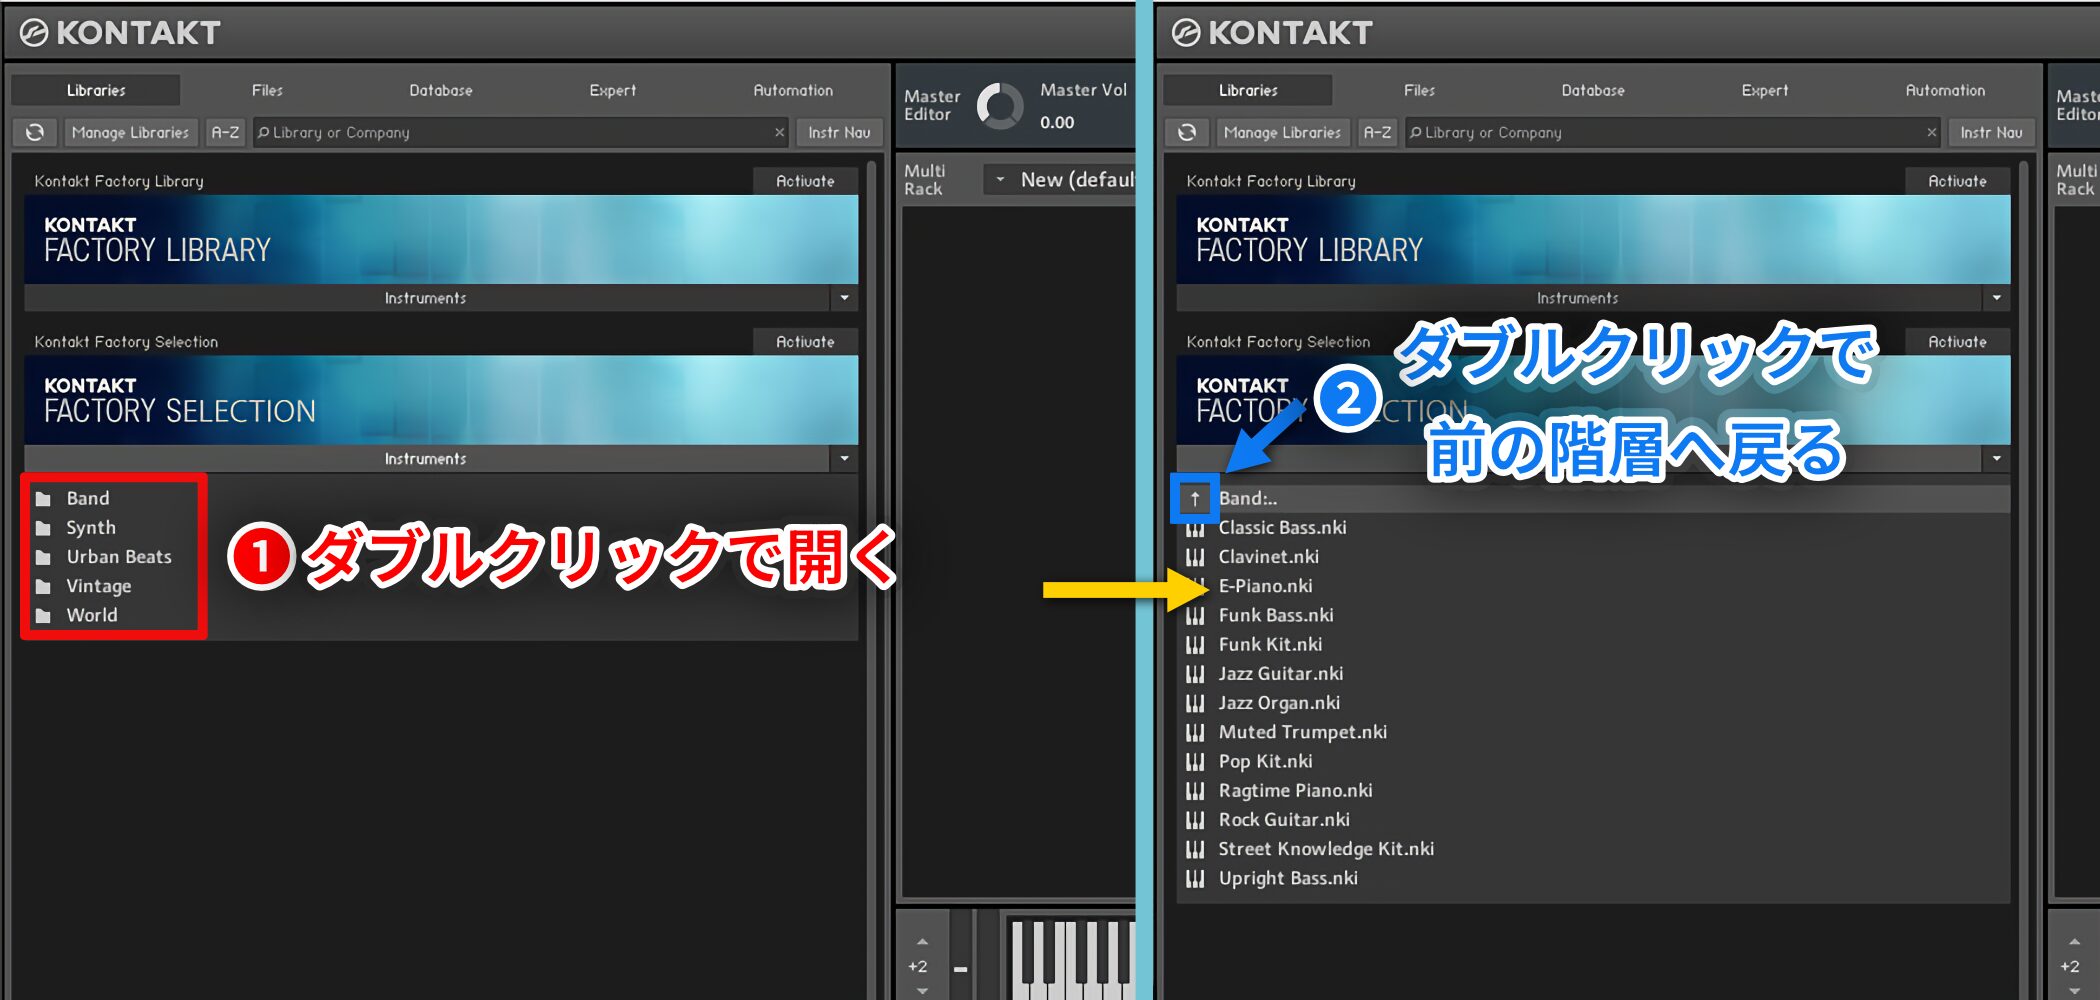Click instrument icon beside Rock Guitar.nki
Viewport: 2100px width, 1000px height.
tap(1195, 819)
